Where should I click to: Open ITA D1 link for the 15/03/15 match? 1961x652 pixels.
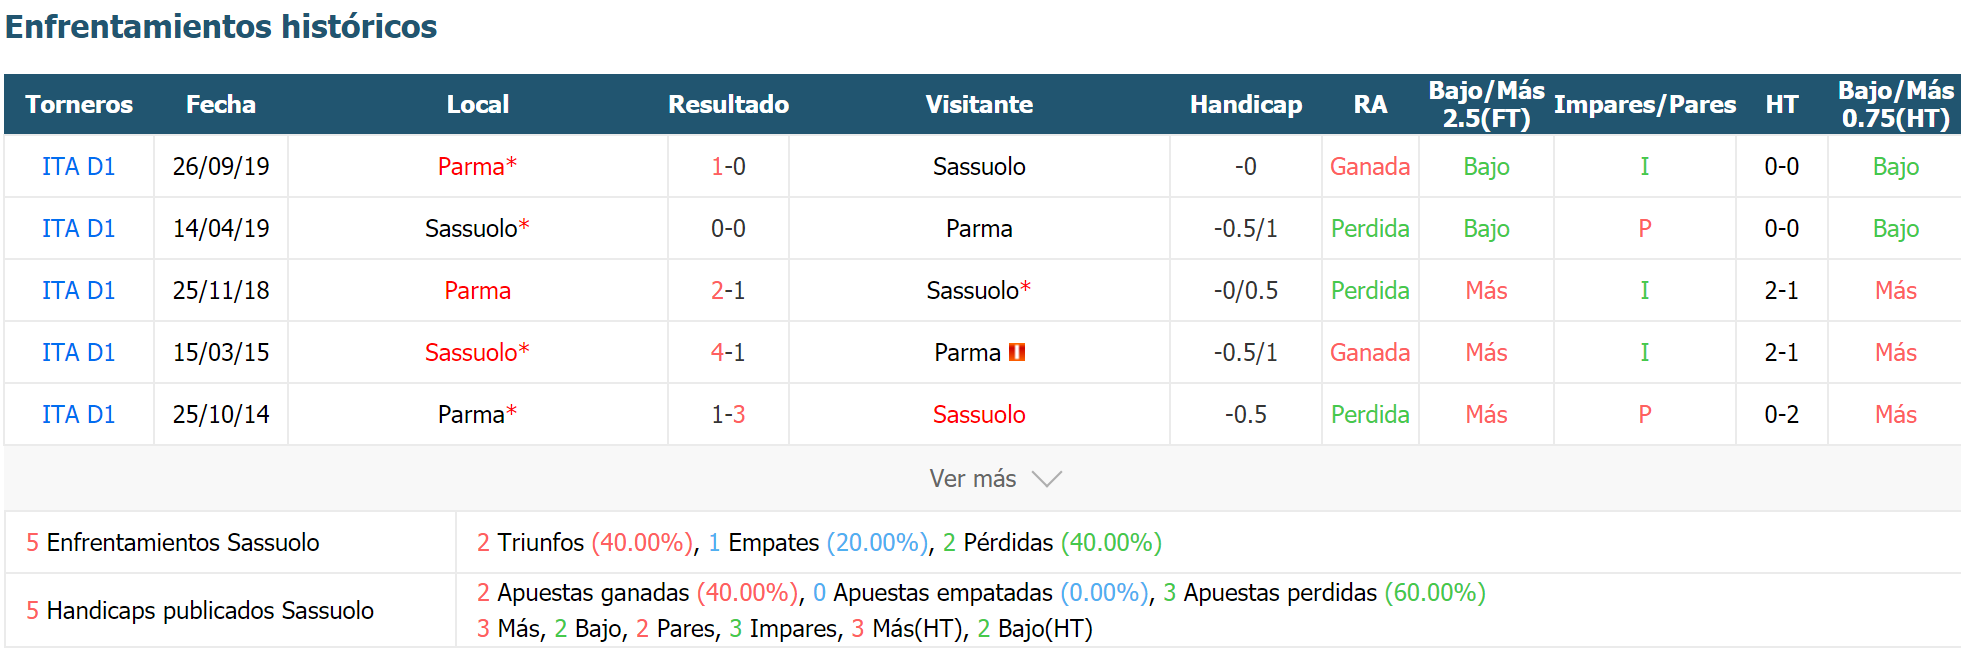[x=78, y=352]
